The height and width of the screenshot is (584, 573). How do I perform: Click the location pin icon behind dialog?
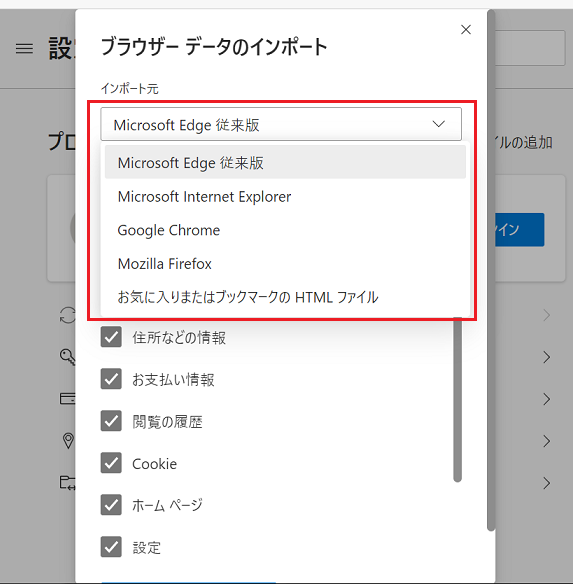(x=68, y=441)
